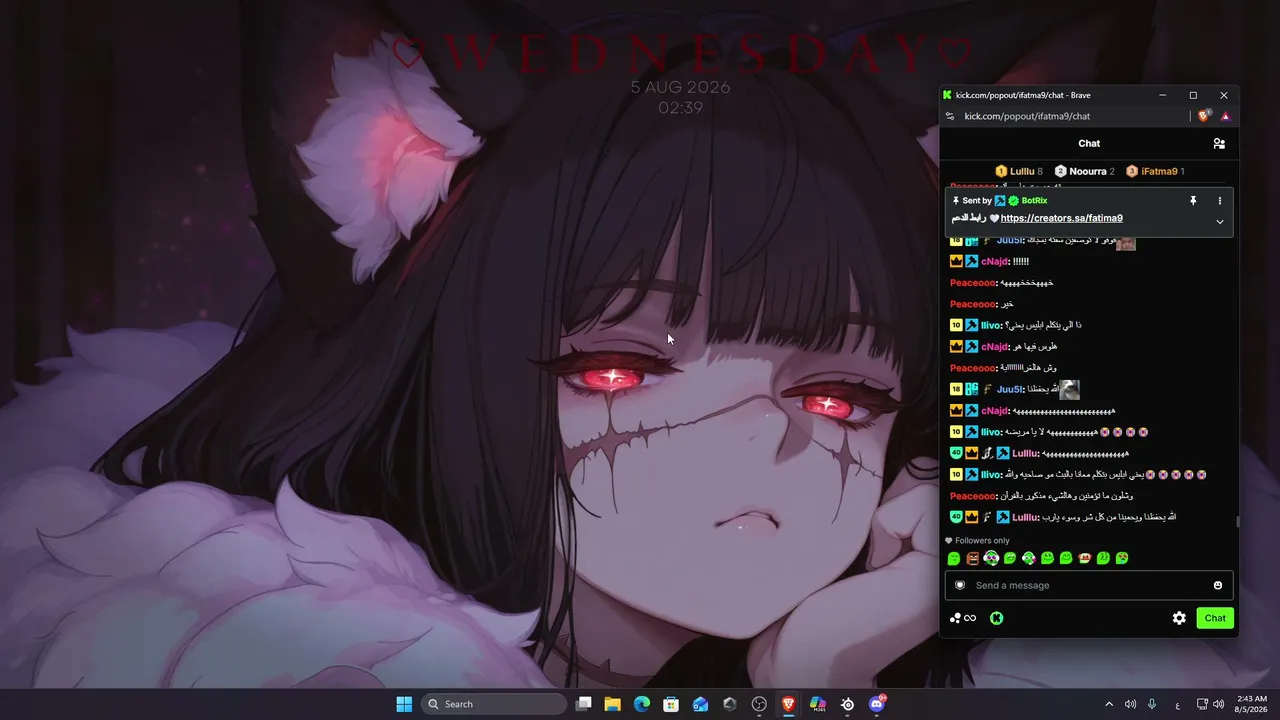This screenshot has height=720, width=1280.
Task: Open the Windows Start menu
Action: point(404,704)
